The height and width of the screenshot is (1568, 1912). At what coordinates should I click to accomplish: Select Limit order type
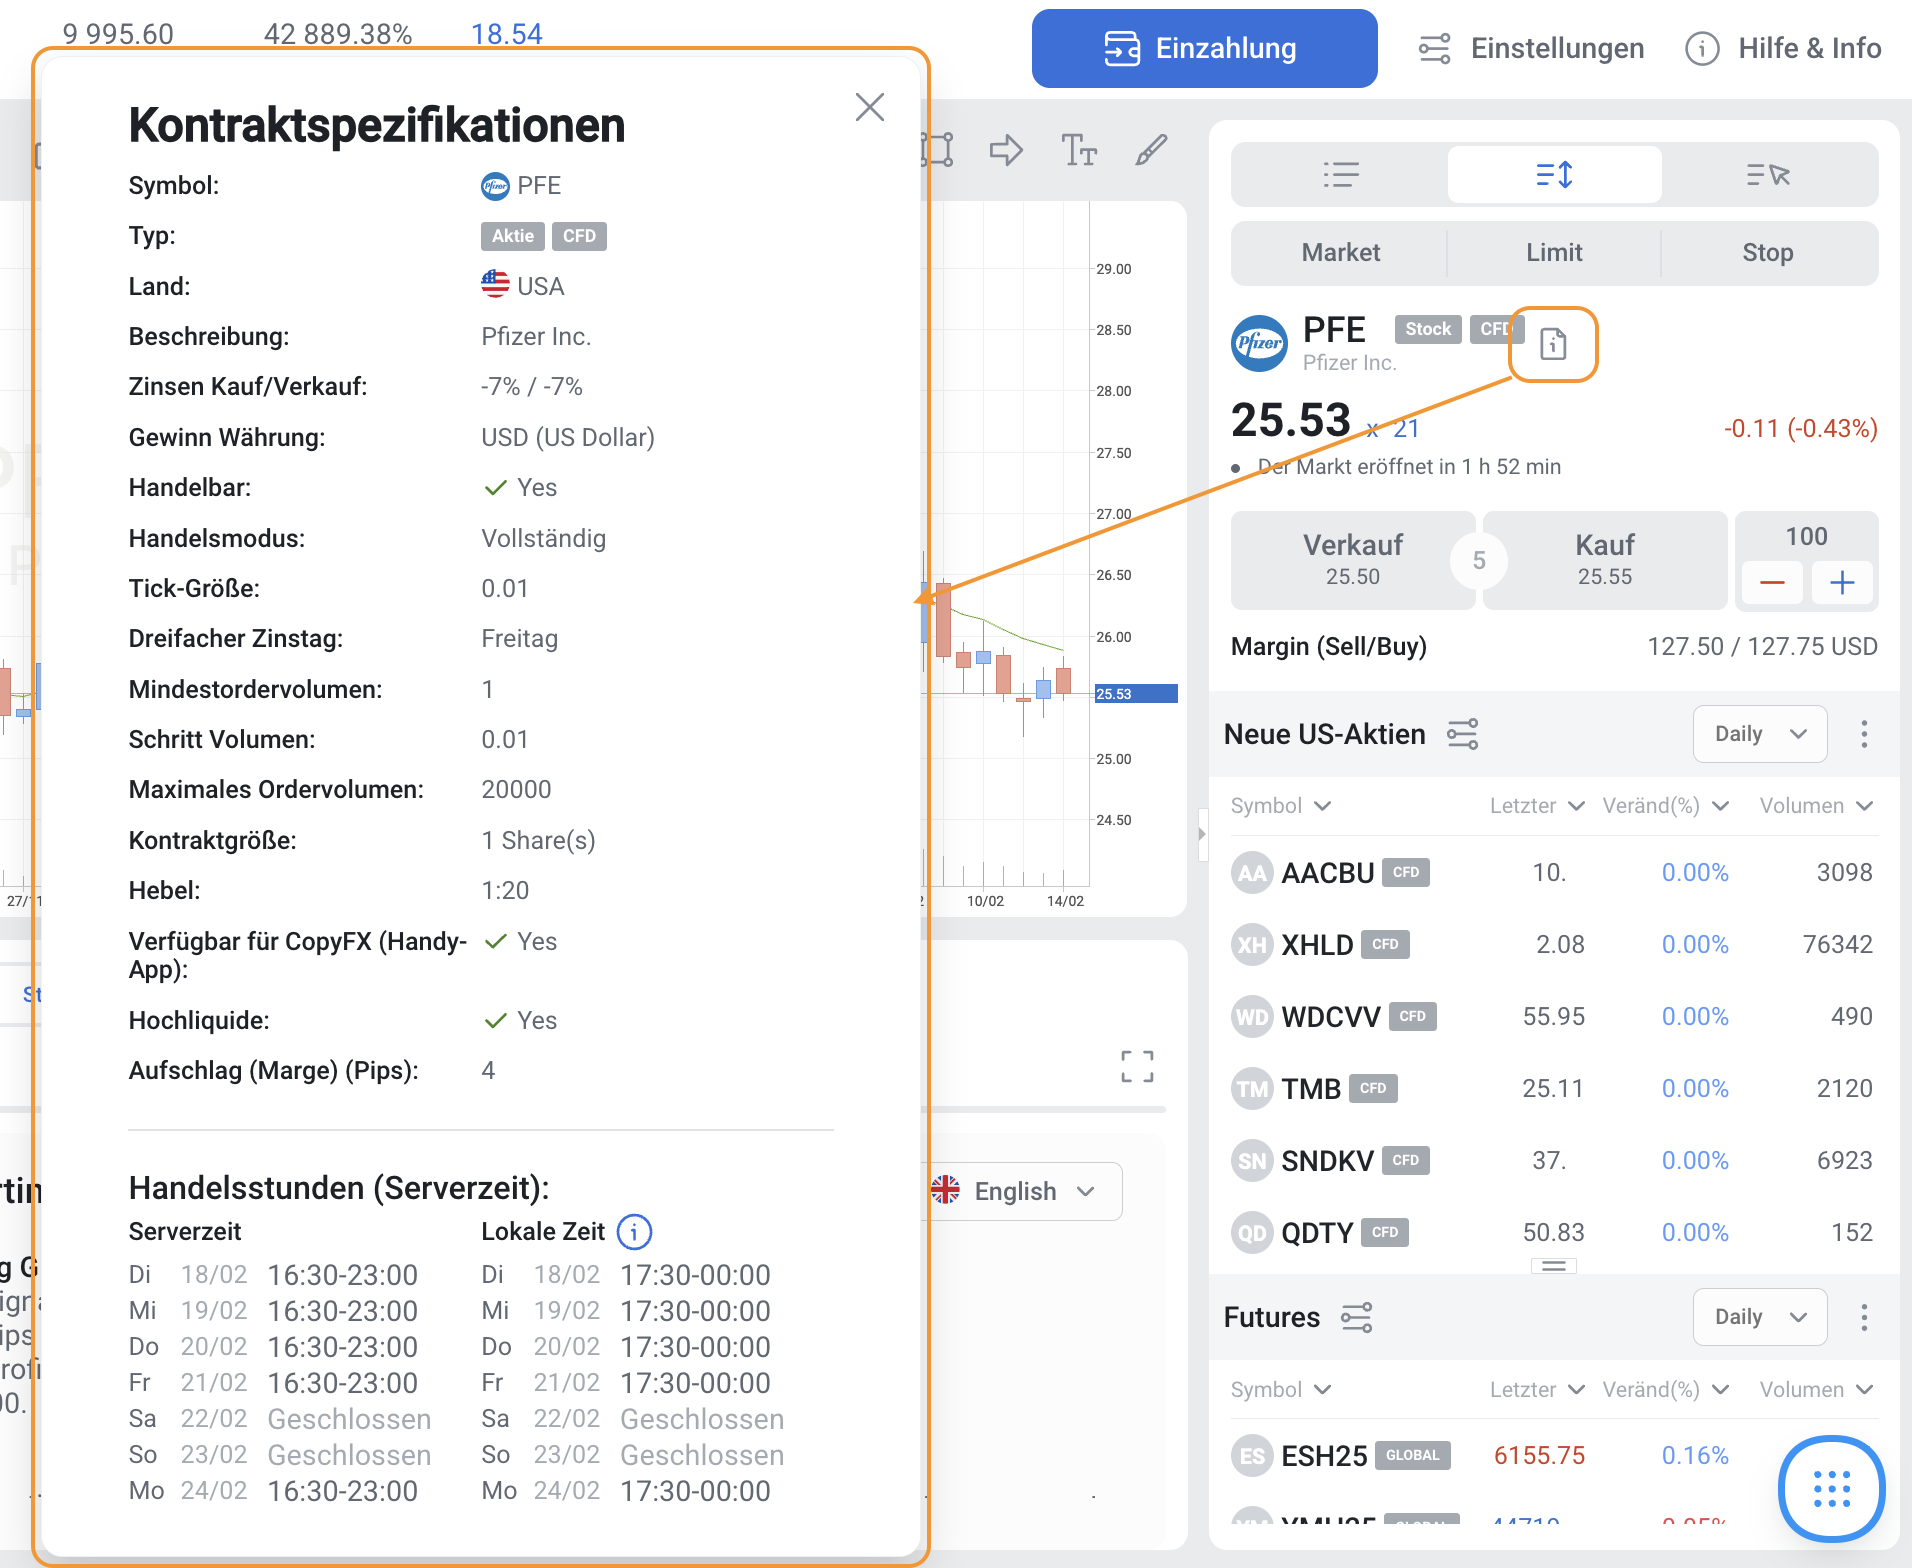pyautogui.click(x=1554, y=253)
